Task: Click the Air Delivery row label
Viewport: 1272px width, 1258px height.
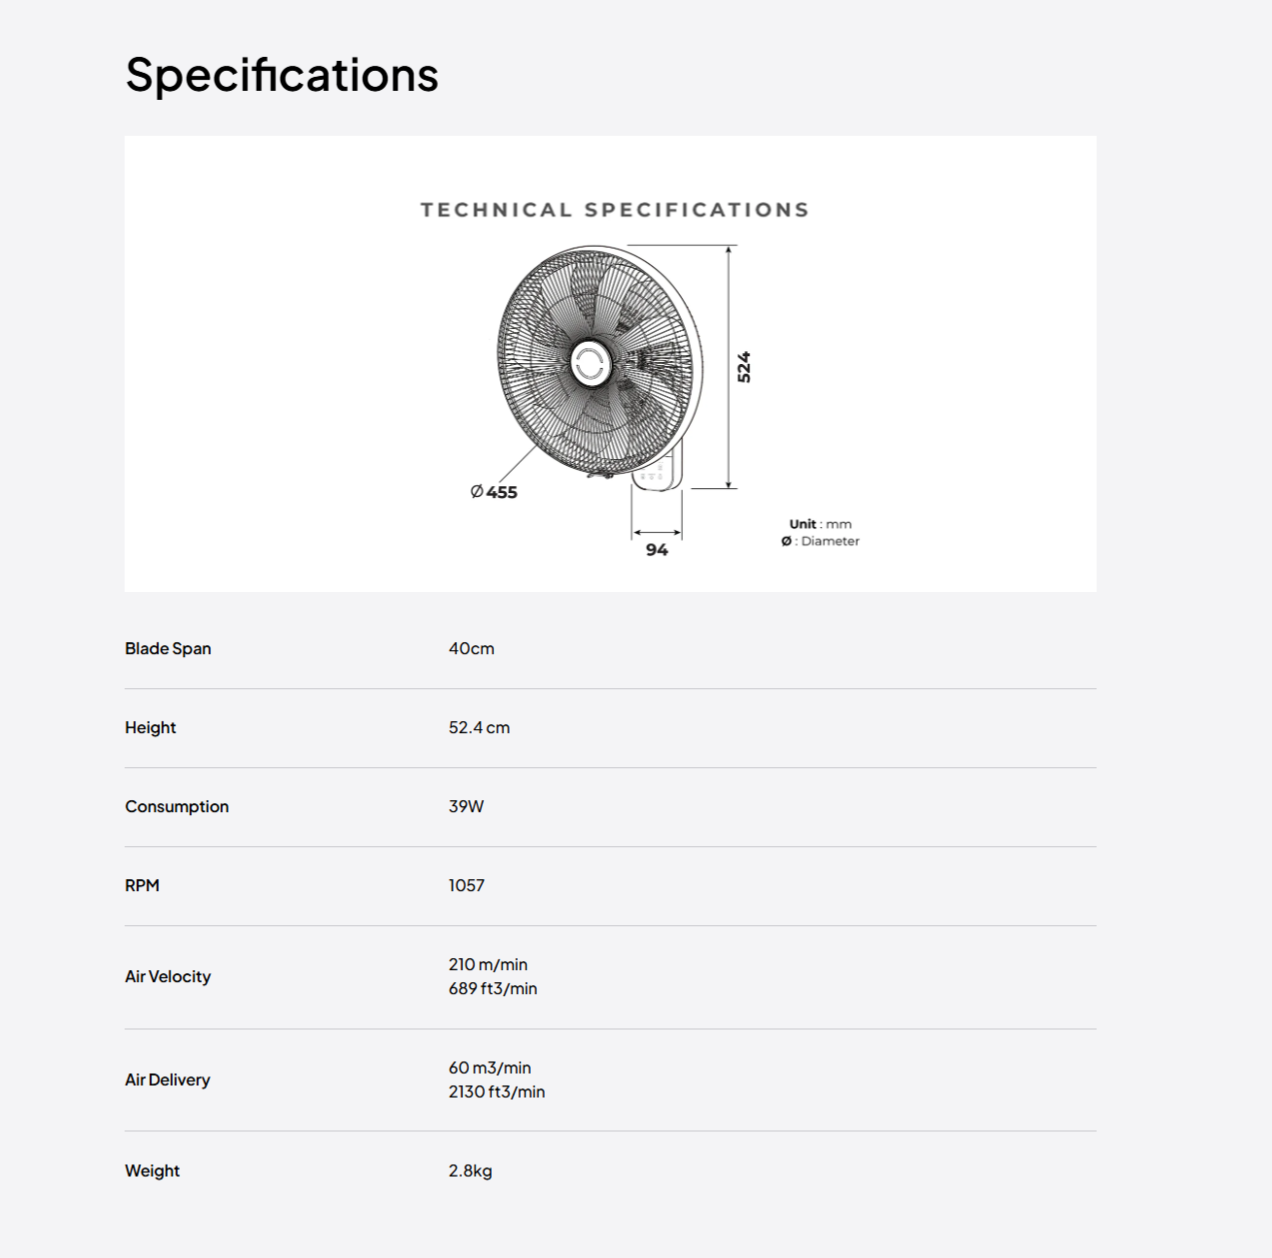Action: pyautogui.click(x=167, y=1079)
